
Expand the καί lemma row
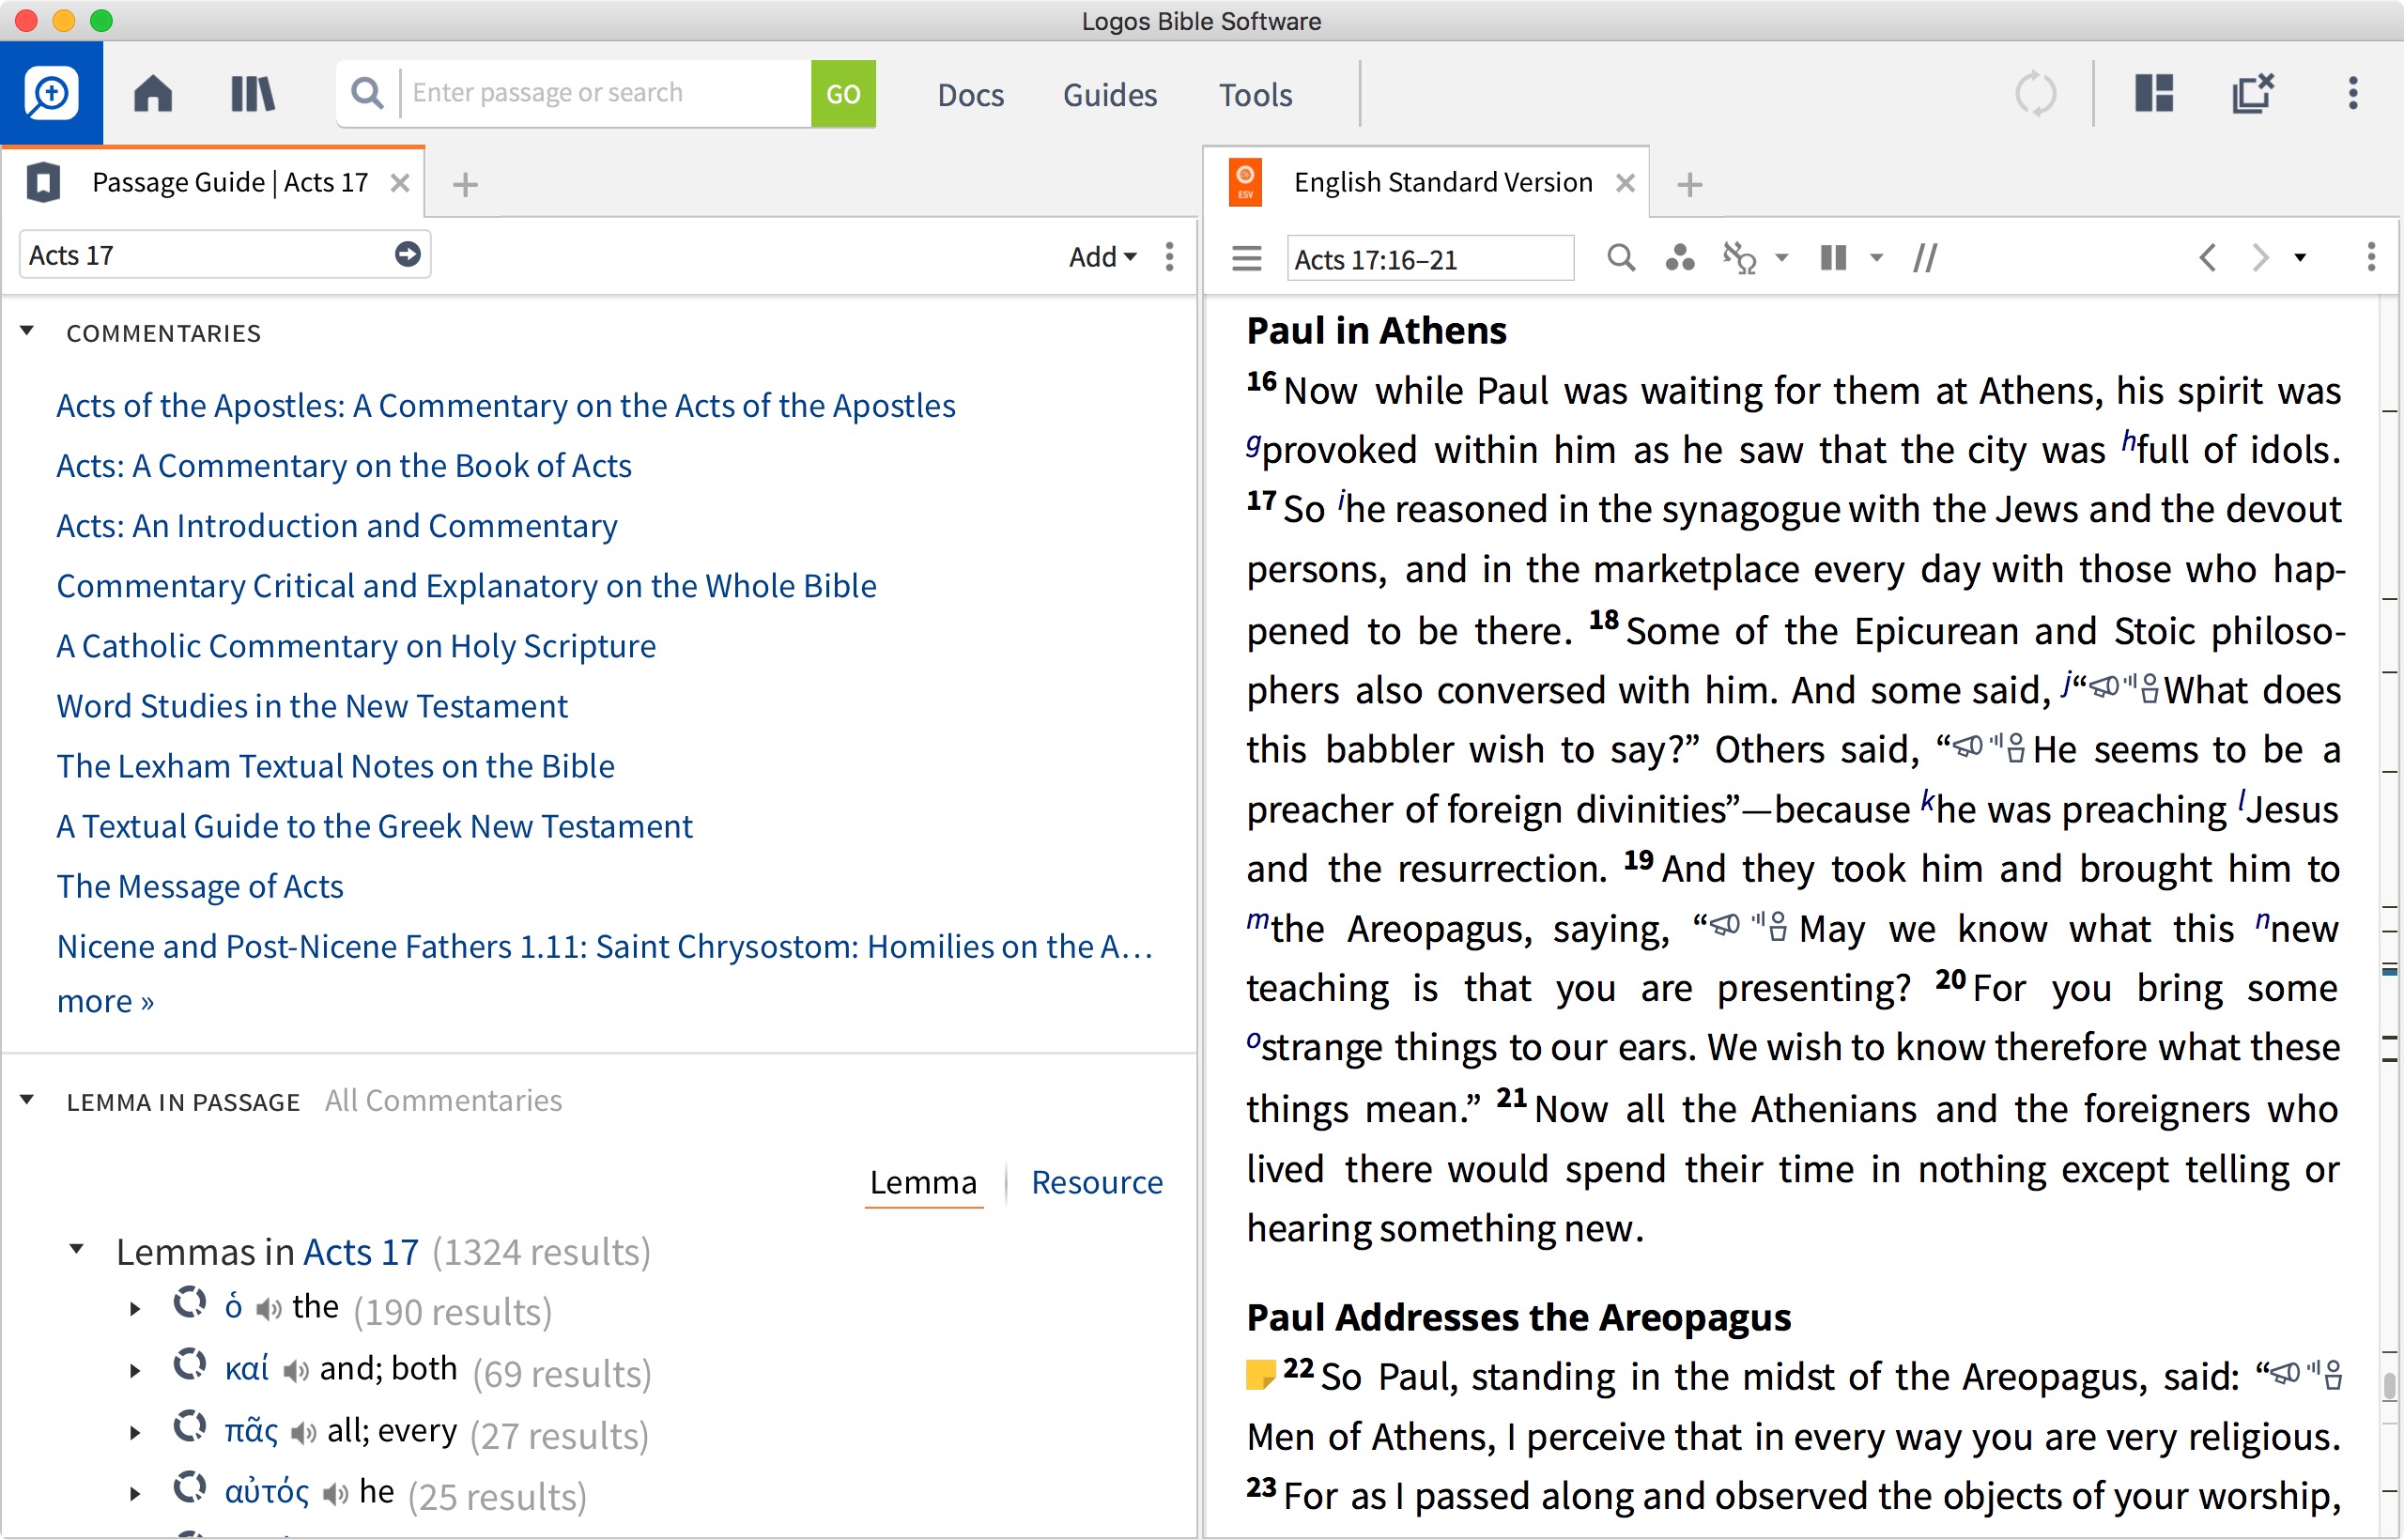pyautogui.click(x=135, y=1371)
